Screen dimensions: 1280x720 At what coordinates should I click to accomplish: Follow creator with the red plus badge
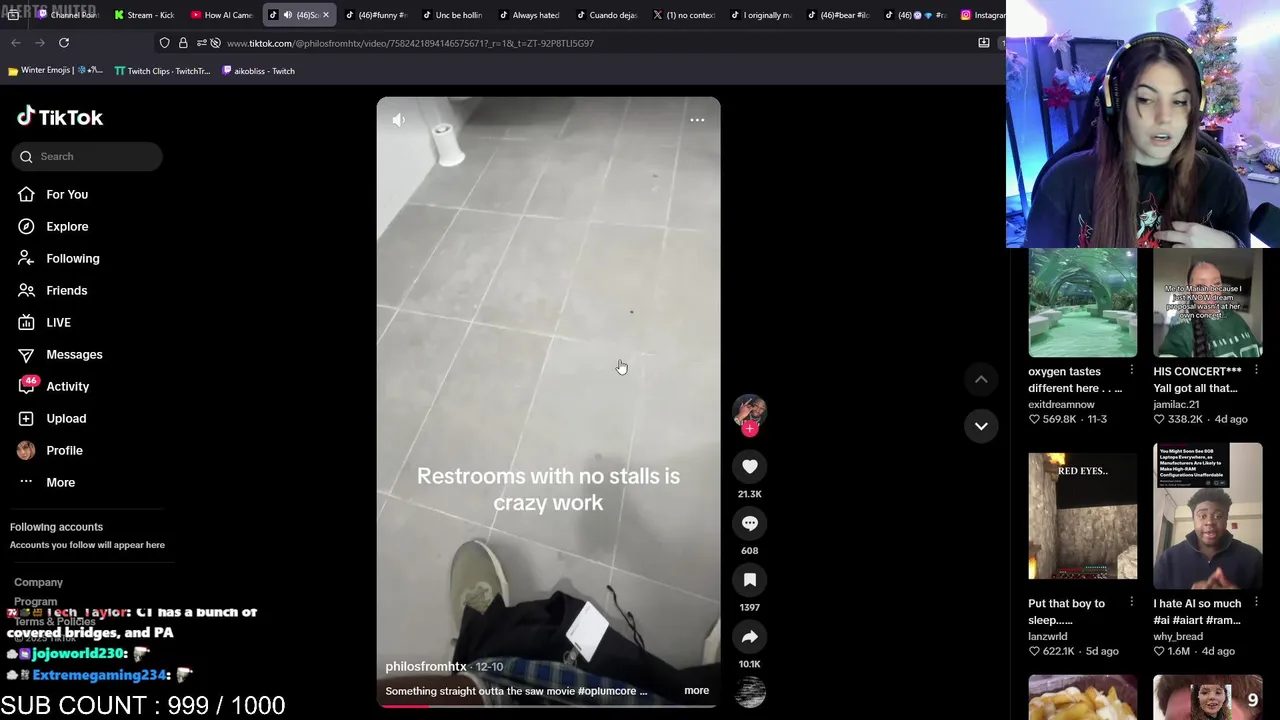point(750,428)
